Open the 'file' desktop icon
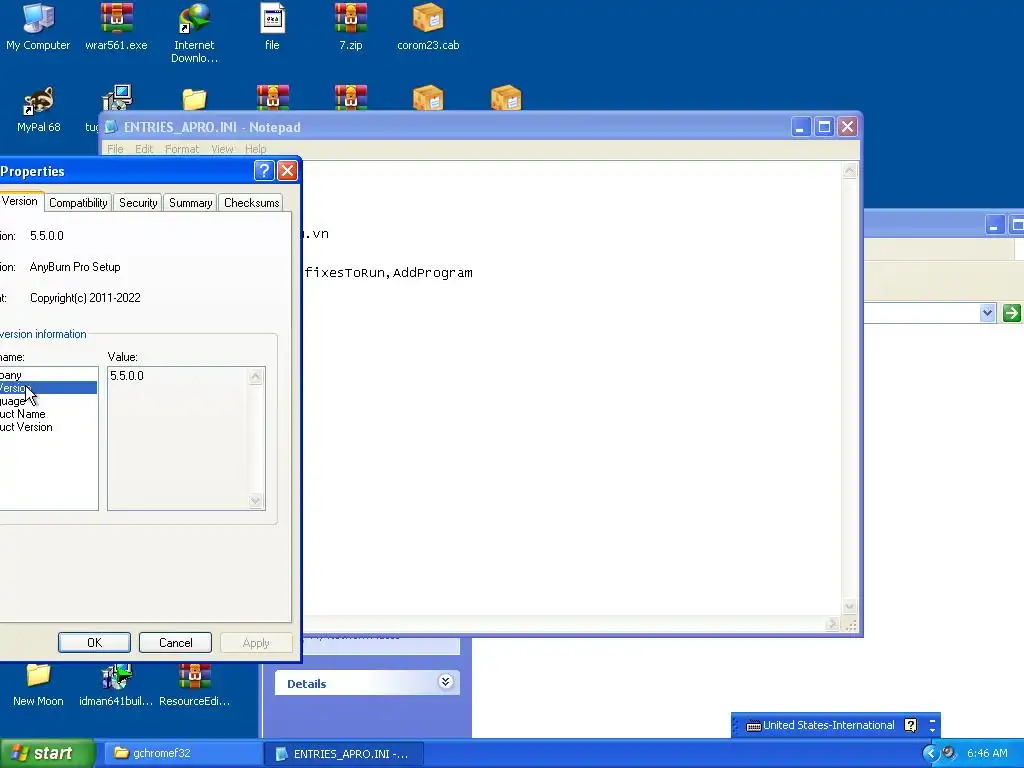 (x=272, y=26)
